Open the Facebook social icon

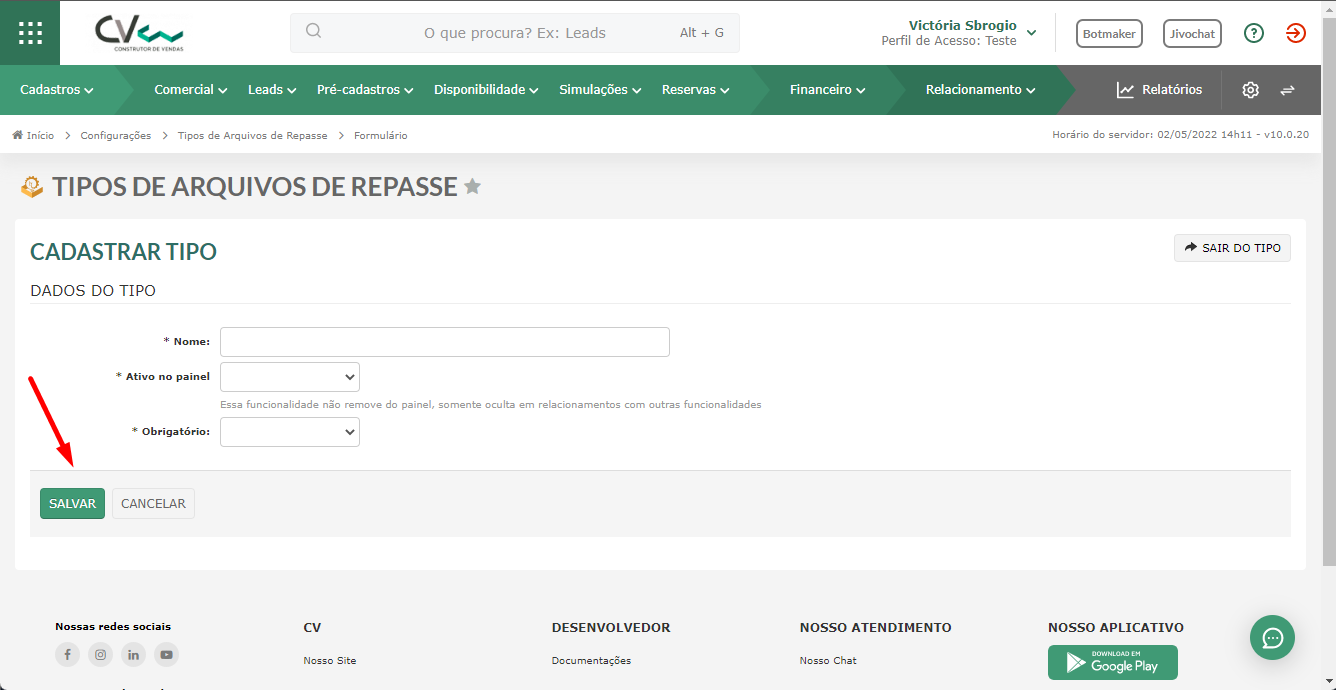coord(67,655)
